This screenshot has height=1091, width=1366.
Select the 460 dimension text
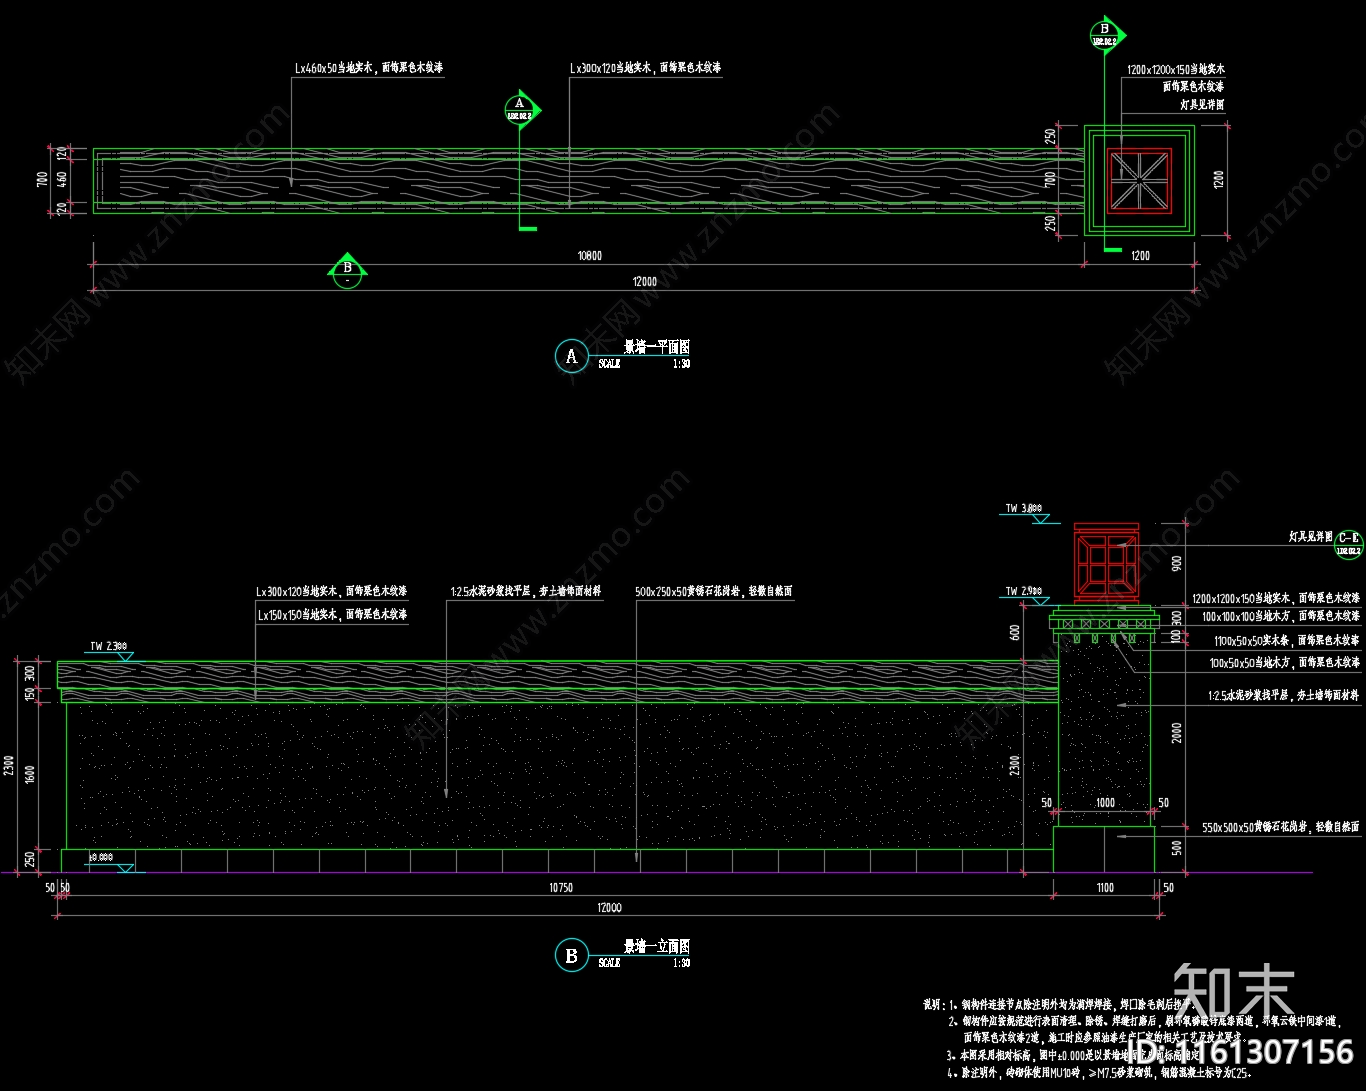click(x=61, y=181)
